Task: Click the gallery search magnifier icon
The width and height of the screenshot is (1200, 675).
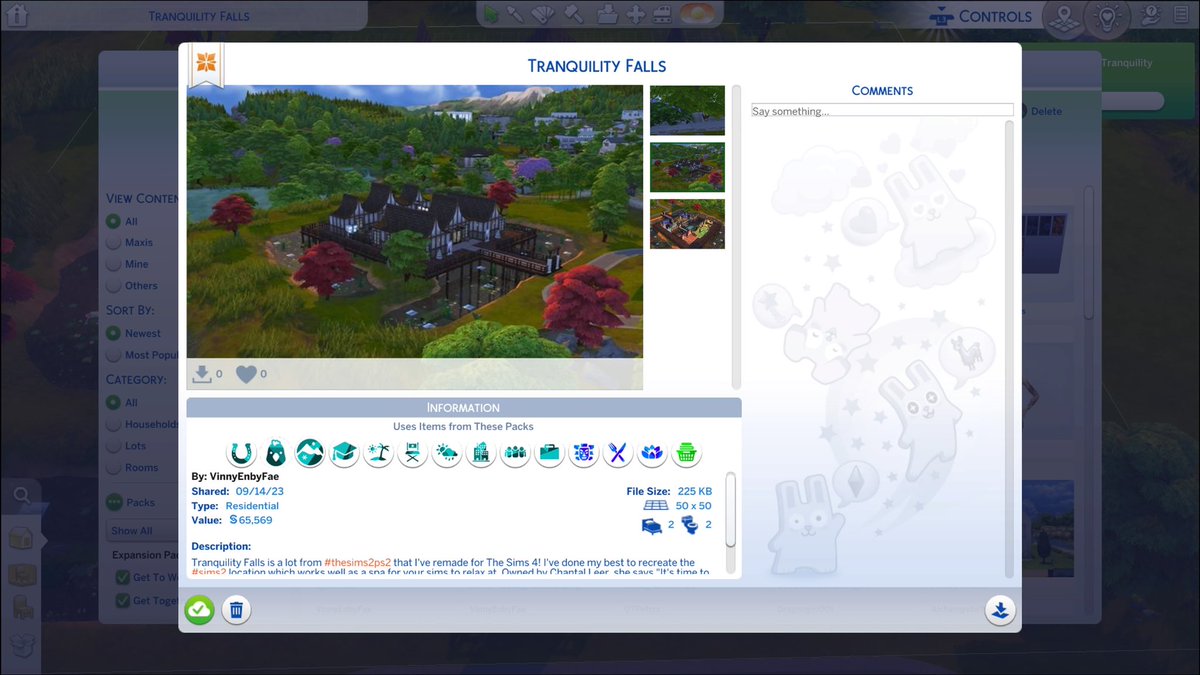Action: 22,496
